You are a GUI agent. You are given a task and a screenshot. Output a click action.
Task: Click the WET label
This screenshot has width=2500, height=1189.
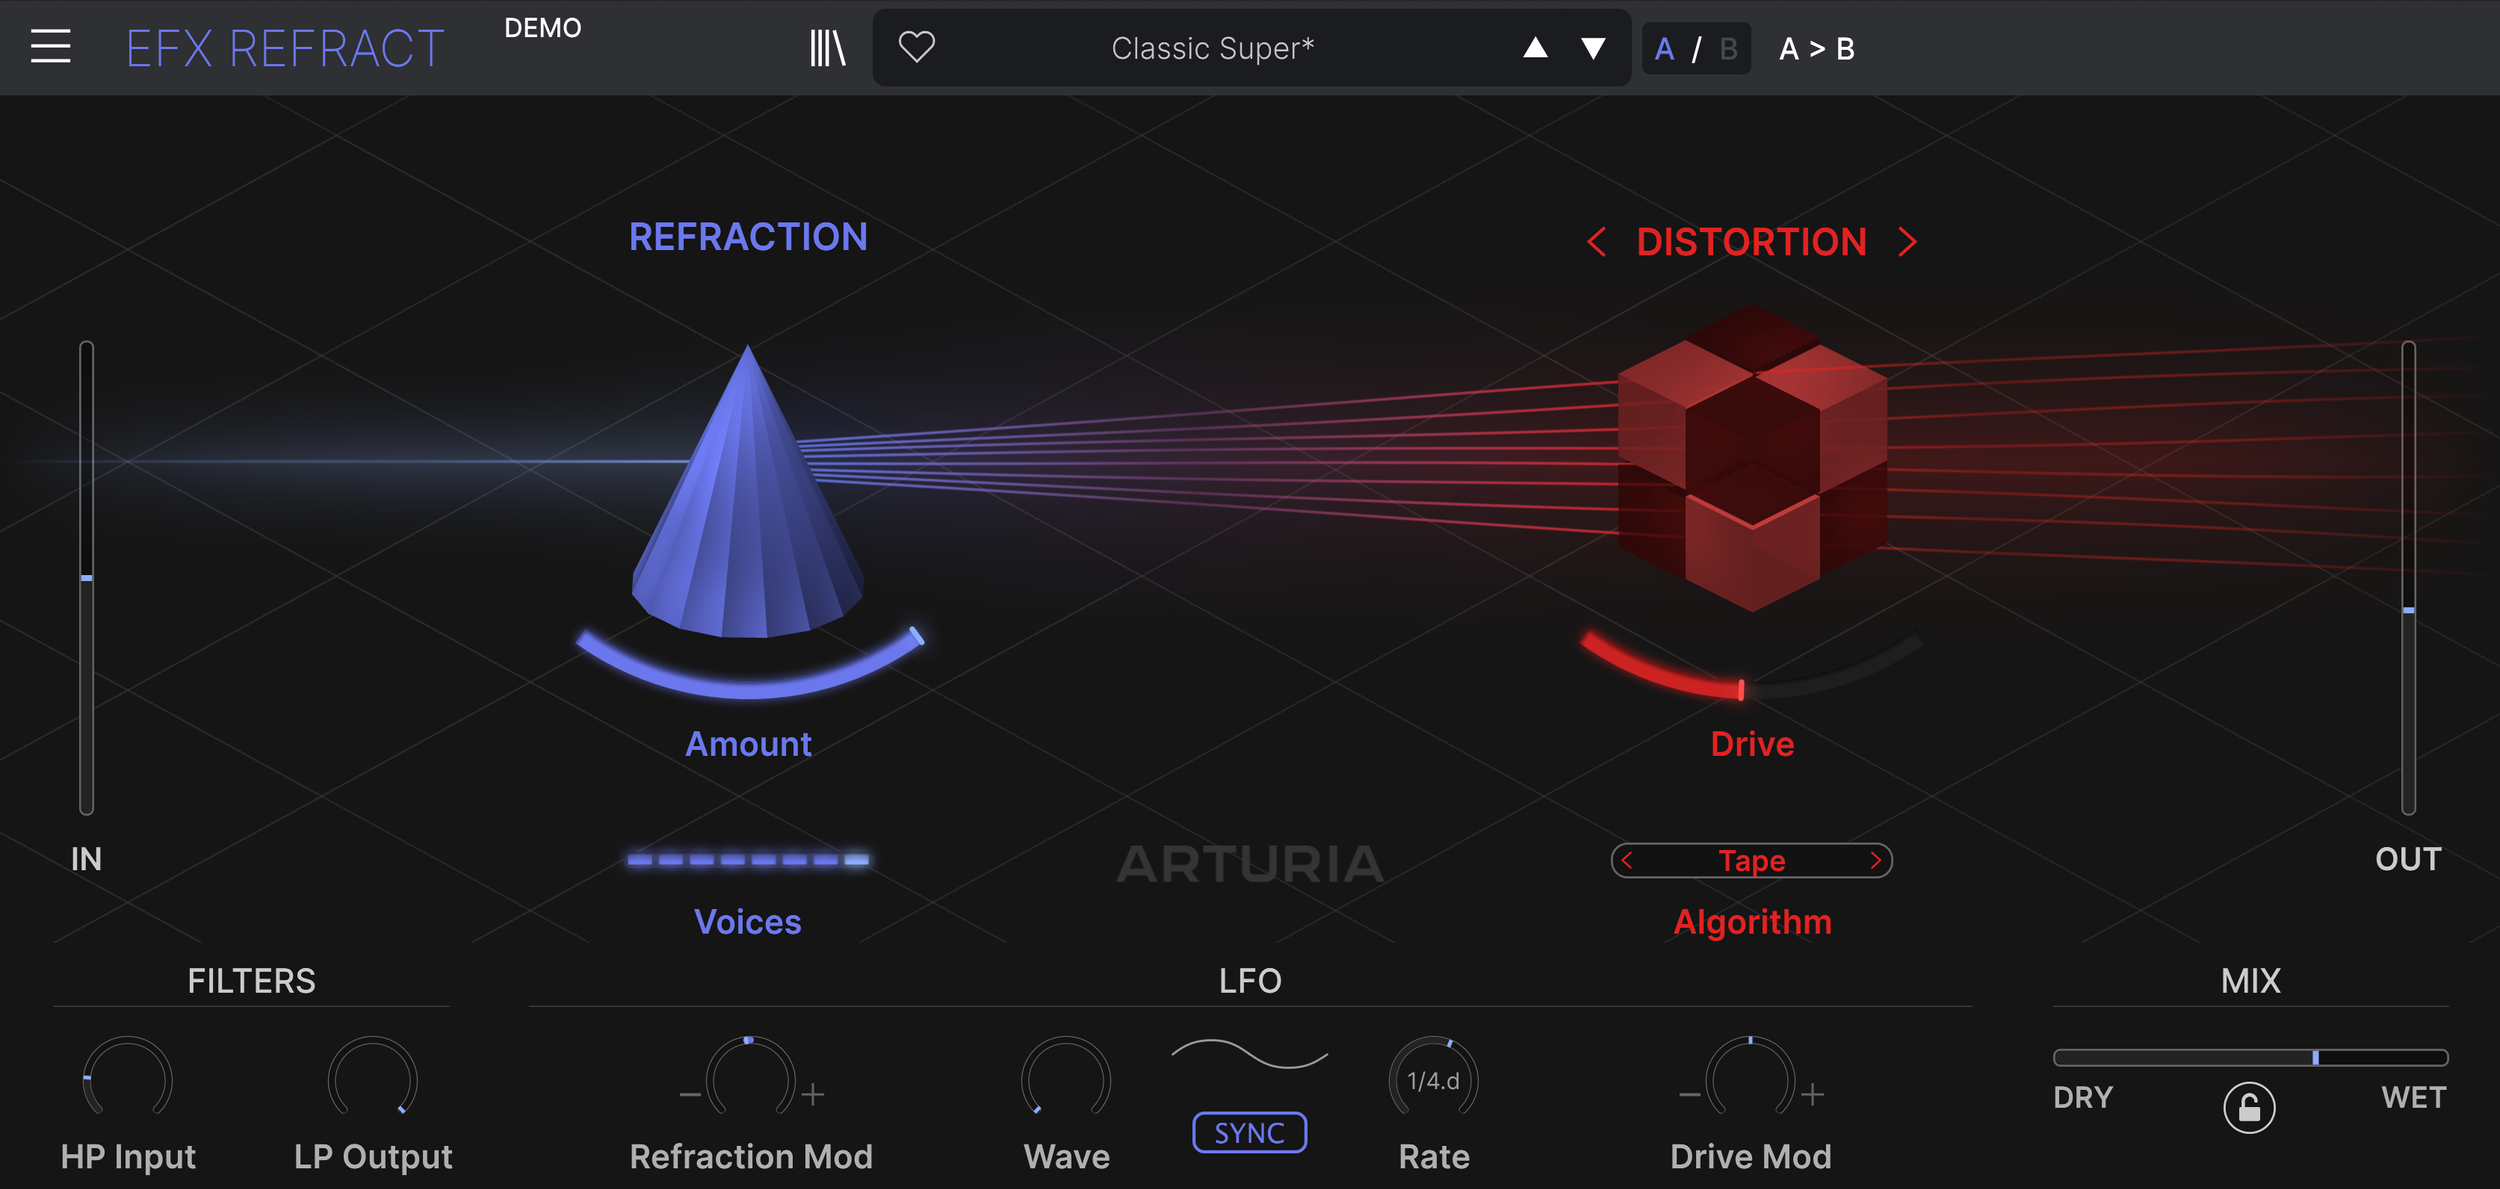(2414, 1097)
